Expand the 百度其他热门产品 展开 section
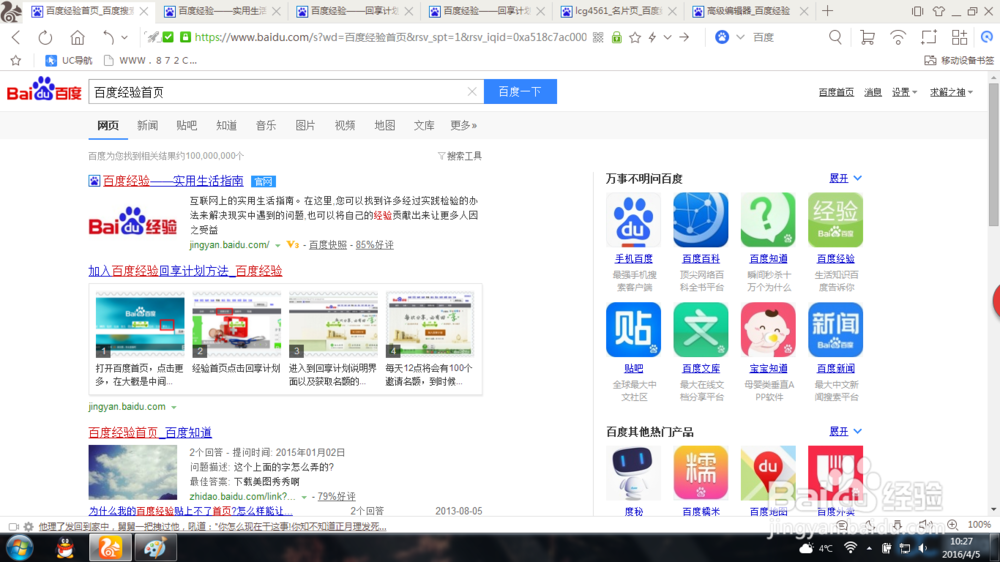Screen dimensions: 1000x562 [x=845, y=432]
